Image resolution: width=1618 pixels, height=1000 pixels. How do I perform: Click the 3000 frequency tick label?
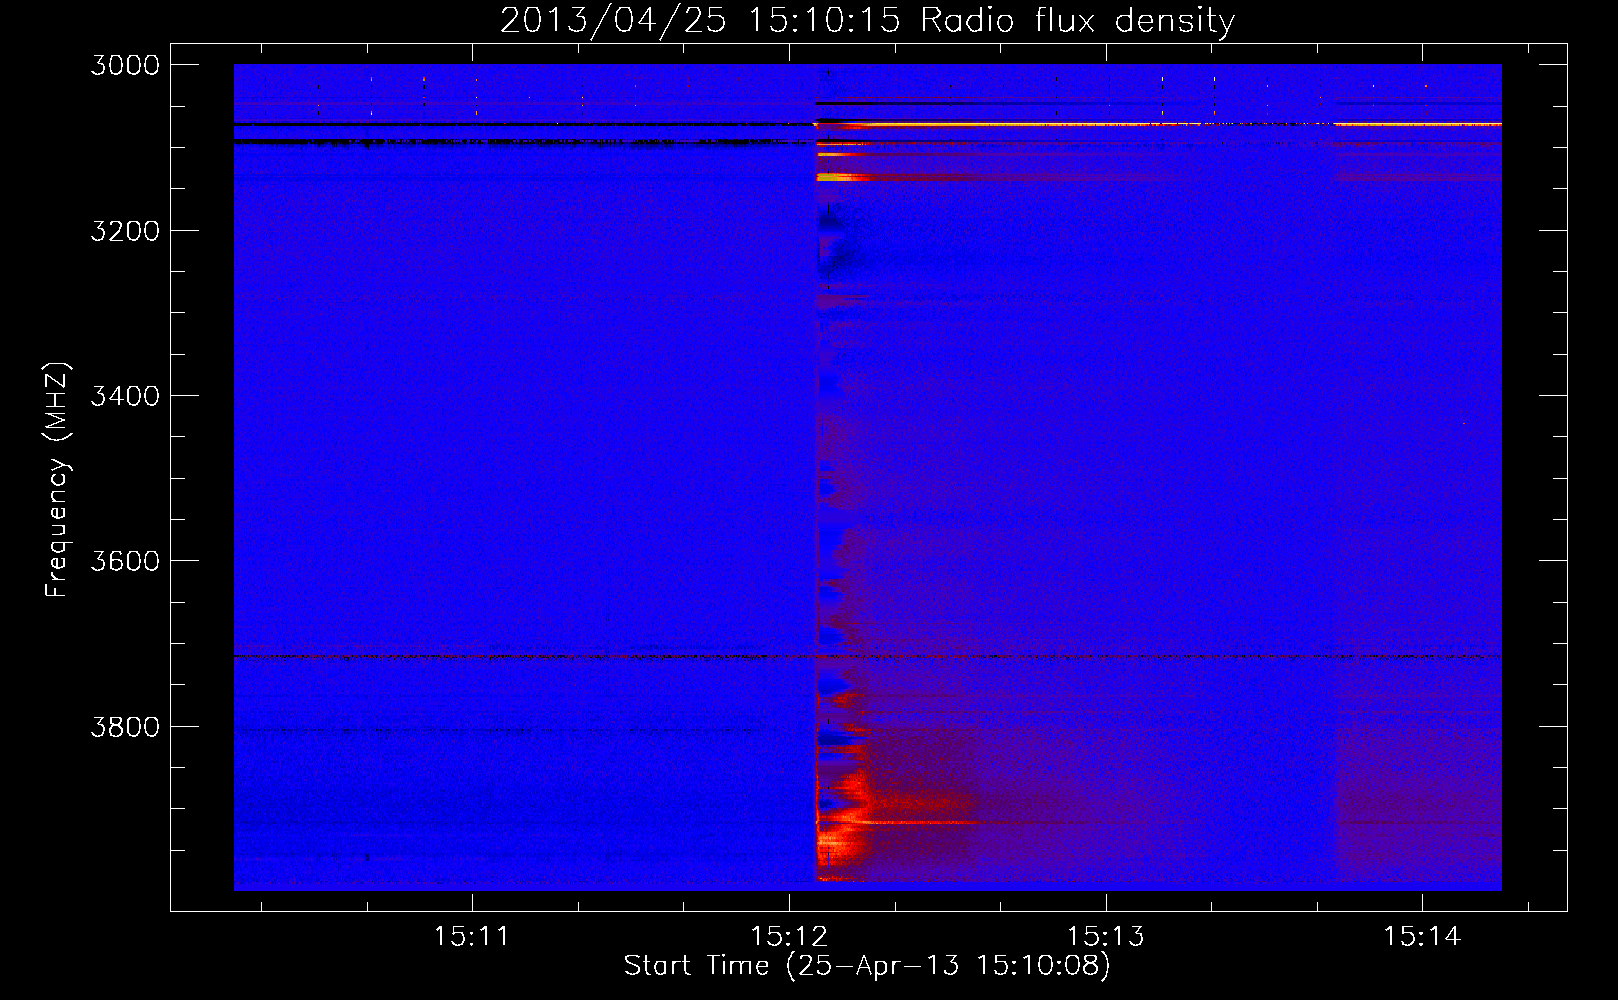pyautogui.click(x=125, y=65)
